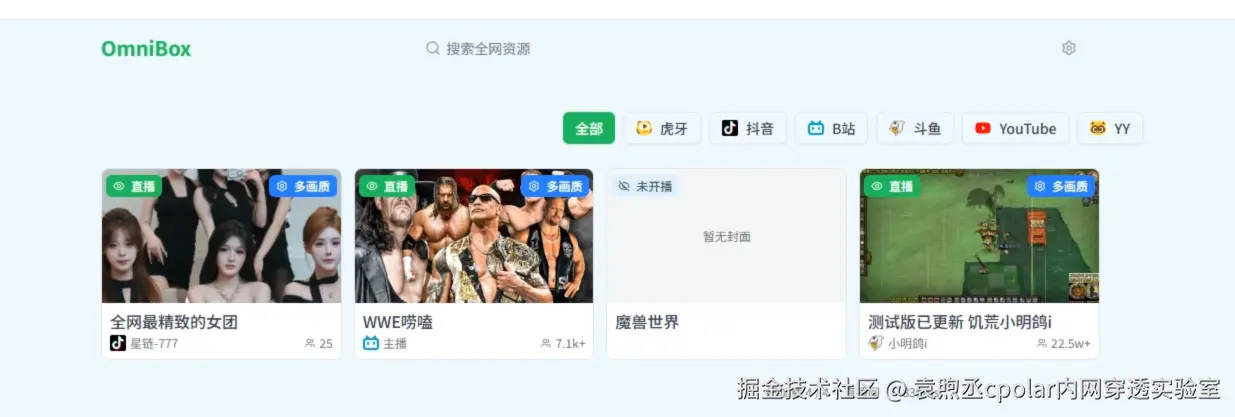Choose the YY platform filter
Viewport: 1235px width, 417px height.
(1110, 128)
